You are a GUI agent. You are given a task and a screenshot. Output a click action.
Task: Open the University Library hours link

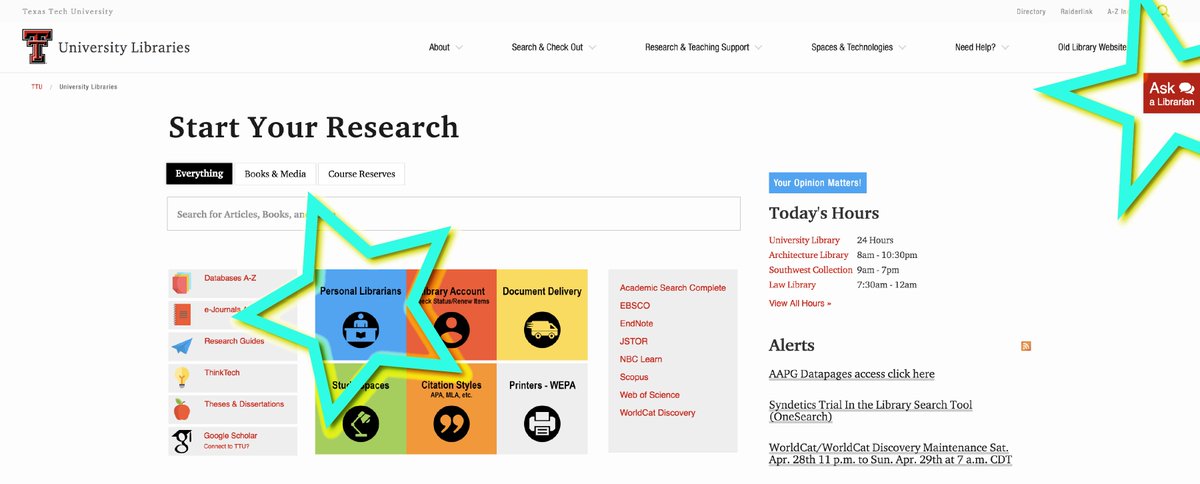click(804, 240)
